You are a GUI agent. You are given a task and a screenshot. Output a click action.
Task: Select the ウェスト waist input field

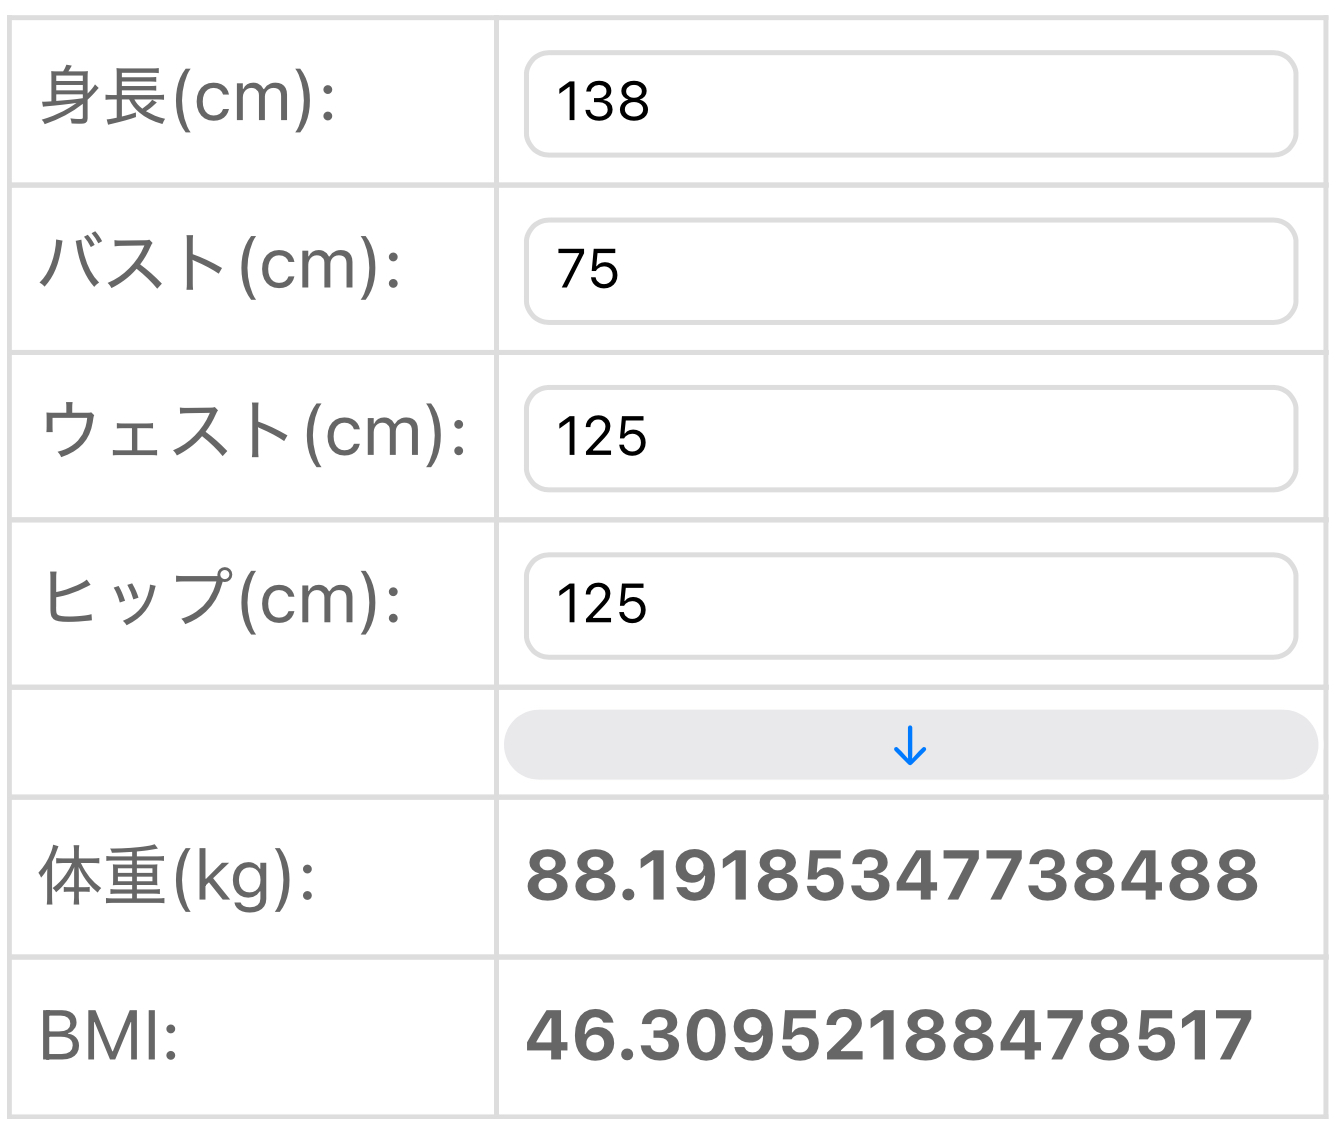coord(910,439)
